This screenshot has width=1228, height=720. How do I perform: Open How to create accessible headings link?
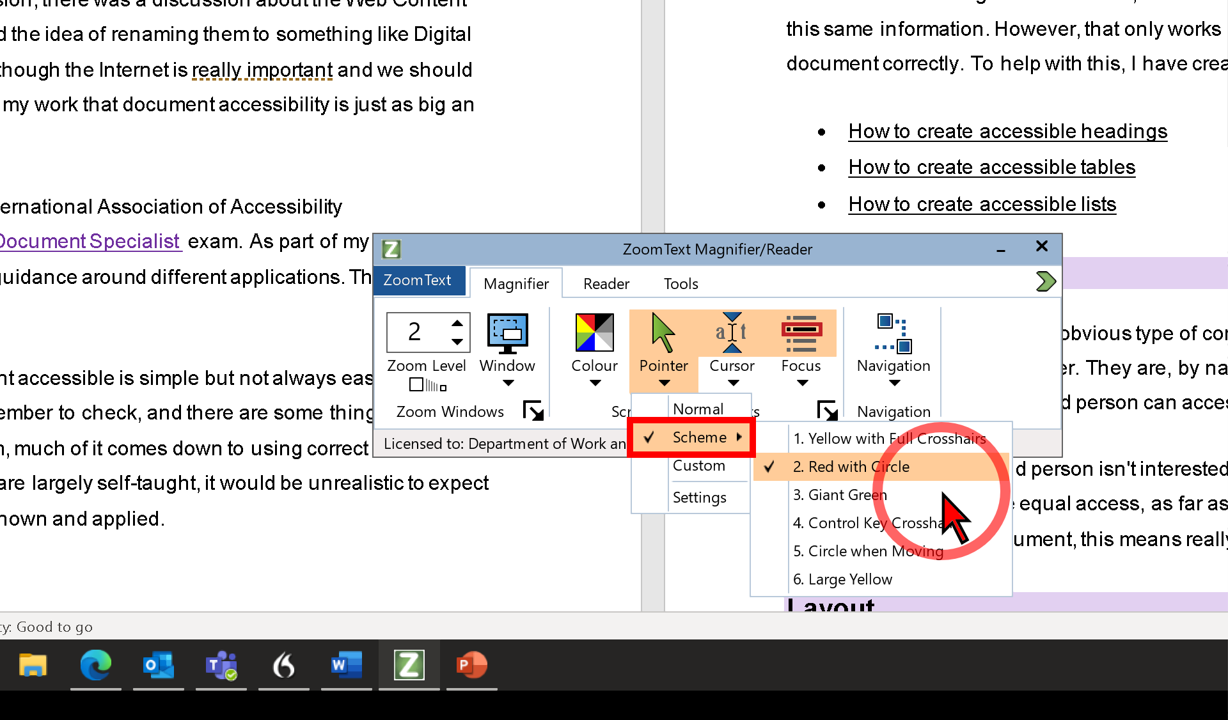1007,131
